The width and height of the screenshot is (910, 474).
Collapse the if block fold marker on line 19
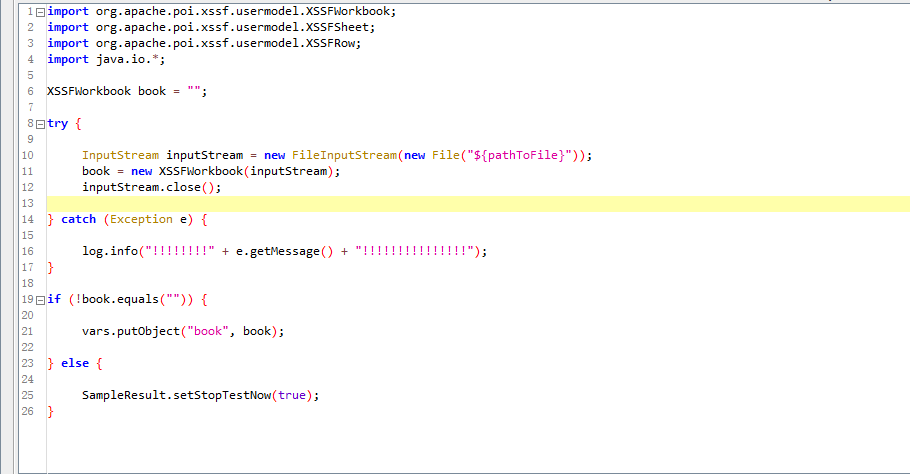(41, 300)
